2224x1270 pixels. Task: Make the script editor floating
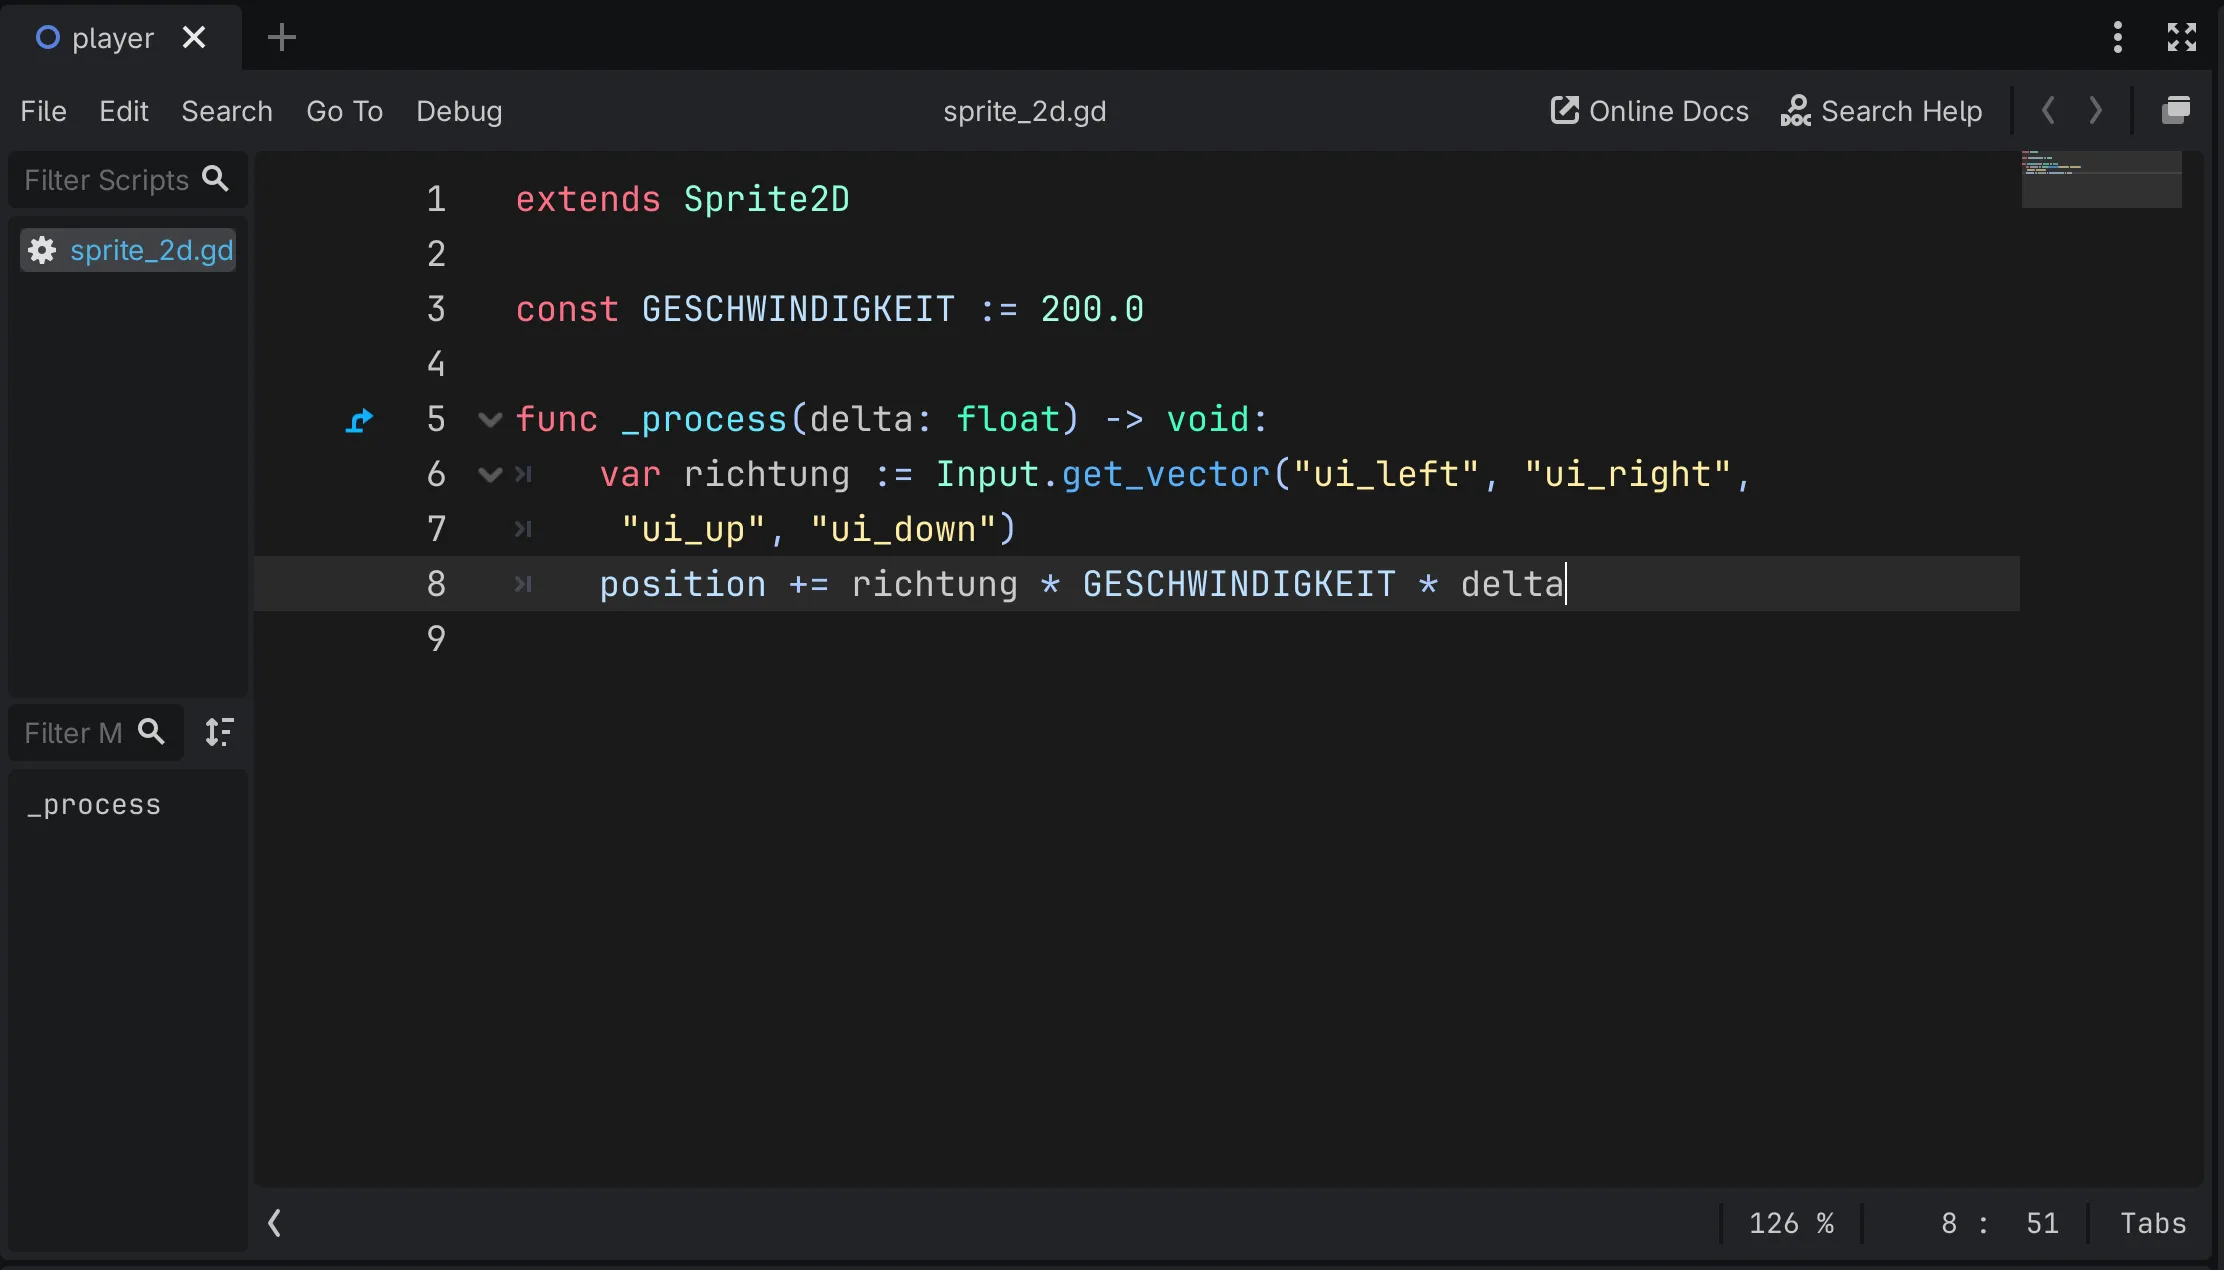[x=2176, y=110]
